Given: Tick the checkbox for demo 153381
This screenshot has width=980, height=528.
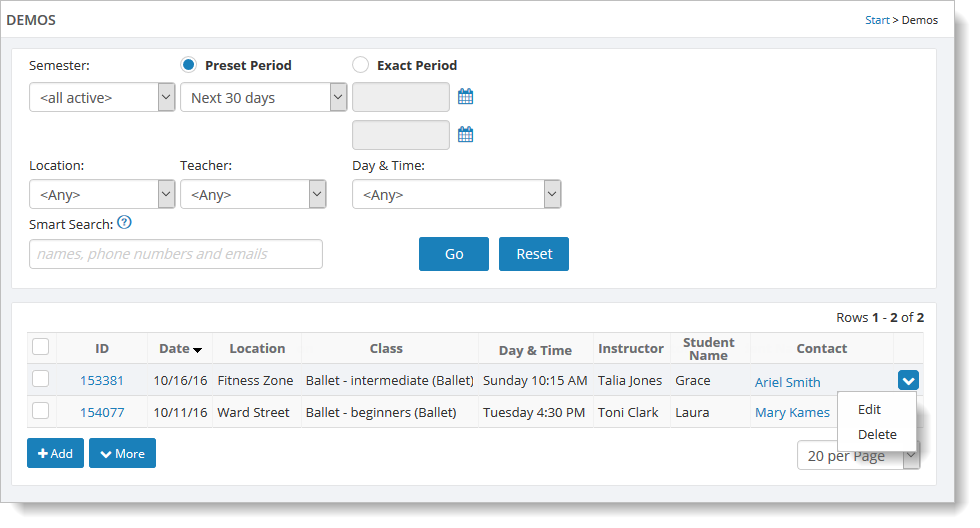Looking at the screenshot, I should (41, 379).
